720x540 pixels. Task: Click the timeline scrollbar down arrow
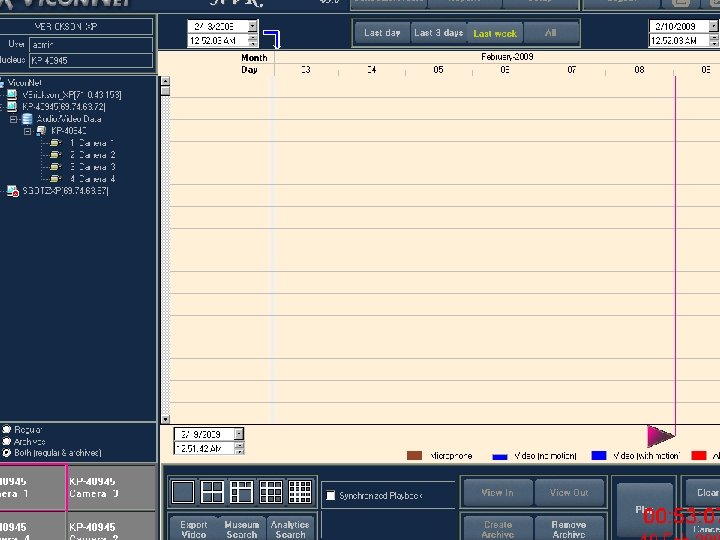tap(165, 419)
